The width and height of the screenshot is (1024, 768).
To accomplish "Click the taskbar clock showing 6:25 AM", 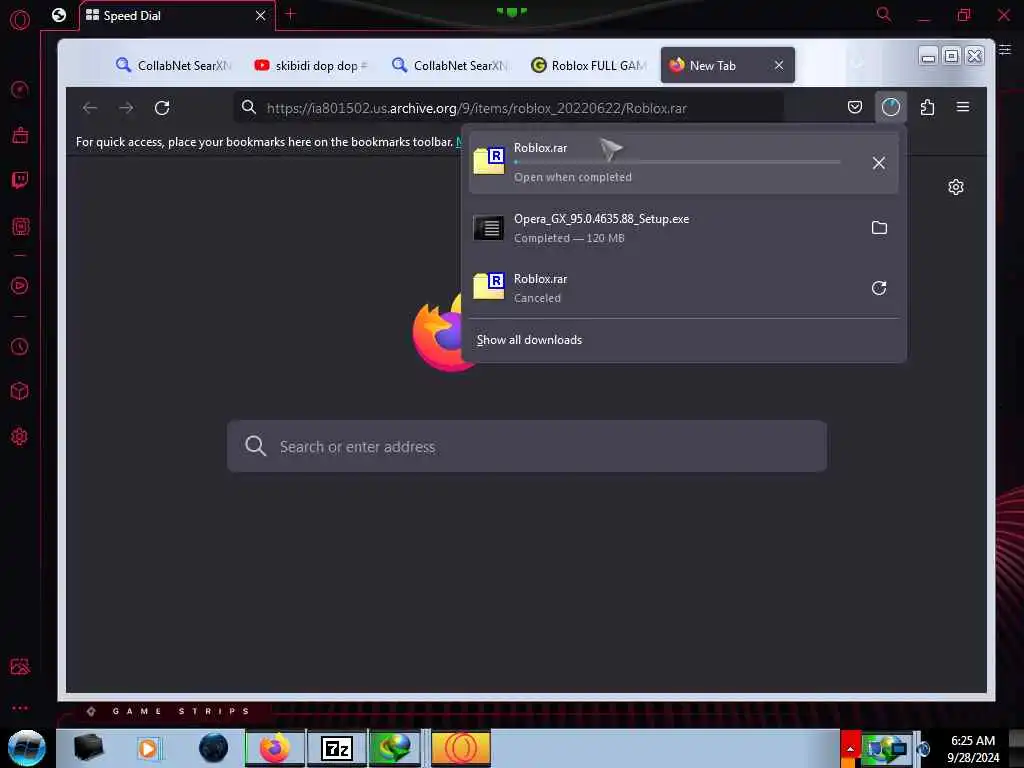I will (973, 748).
